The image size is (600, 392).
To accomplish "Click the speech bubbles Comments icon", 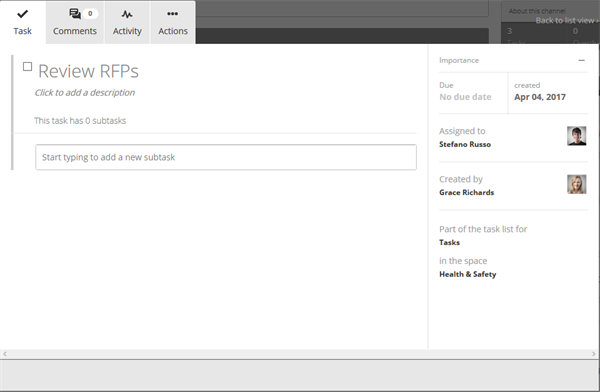I will click(x=75, y=14).
